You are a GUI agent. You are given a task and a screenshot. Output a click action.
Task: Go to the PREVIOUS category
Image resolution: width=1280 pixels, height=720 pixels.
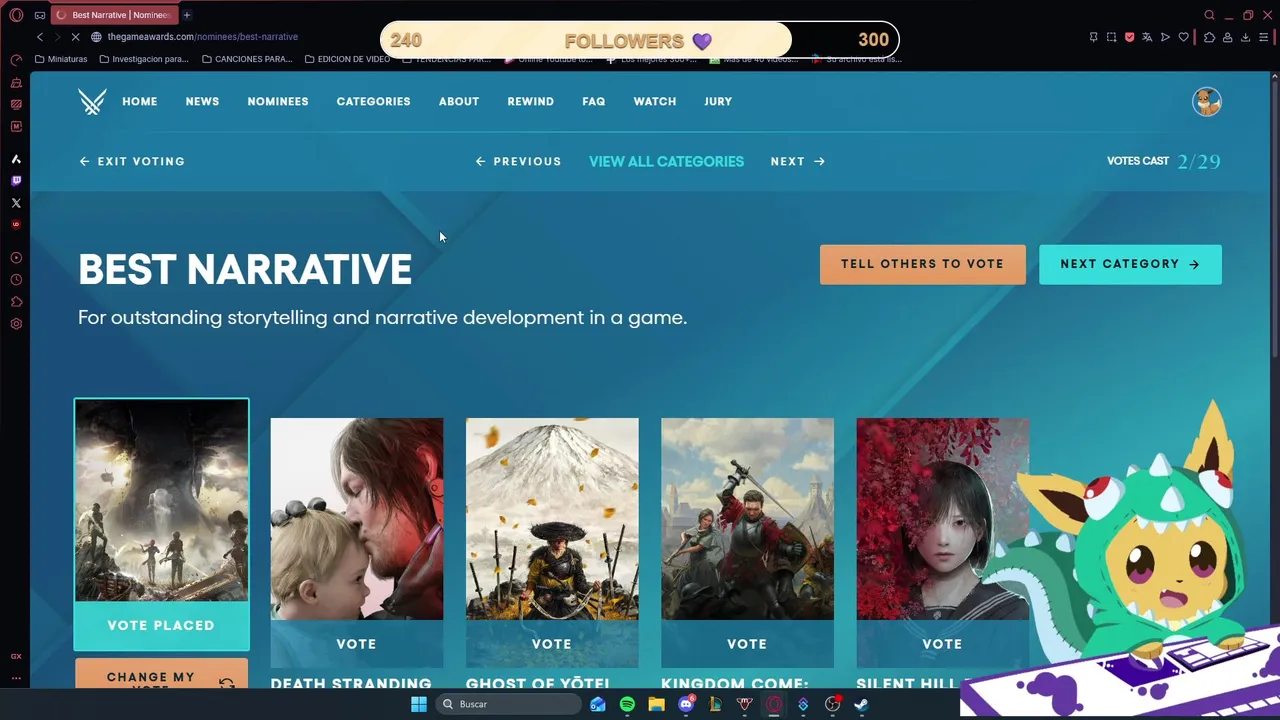coord(518,161)
